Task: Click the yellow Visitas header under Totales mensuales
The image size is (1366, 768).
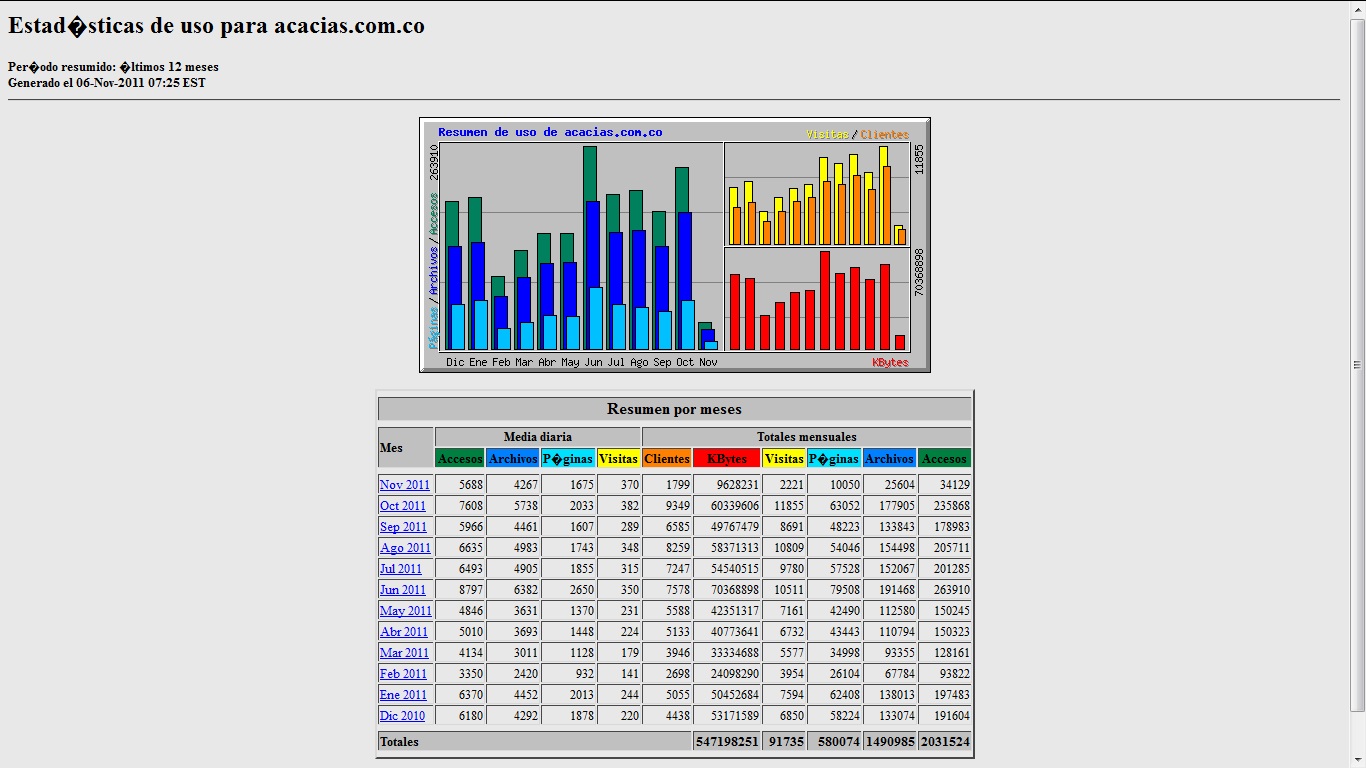Action: point(784,459)
